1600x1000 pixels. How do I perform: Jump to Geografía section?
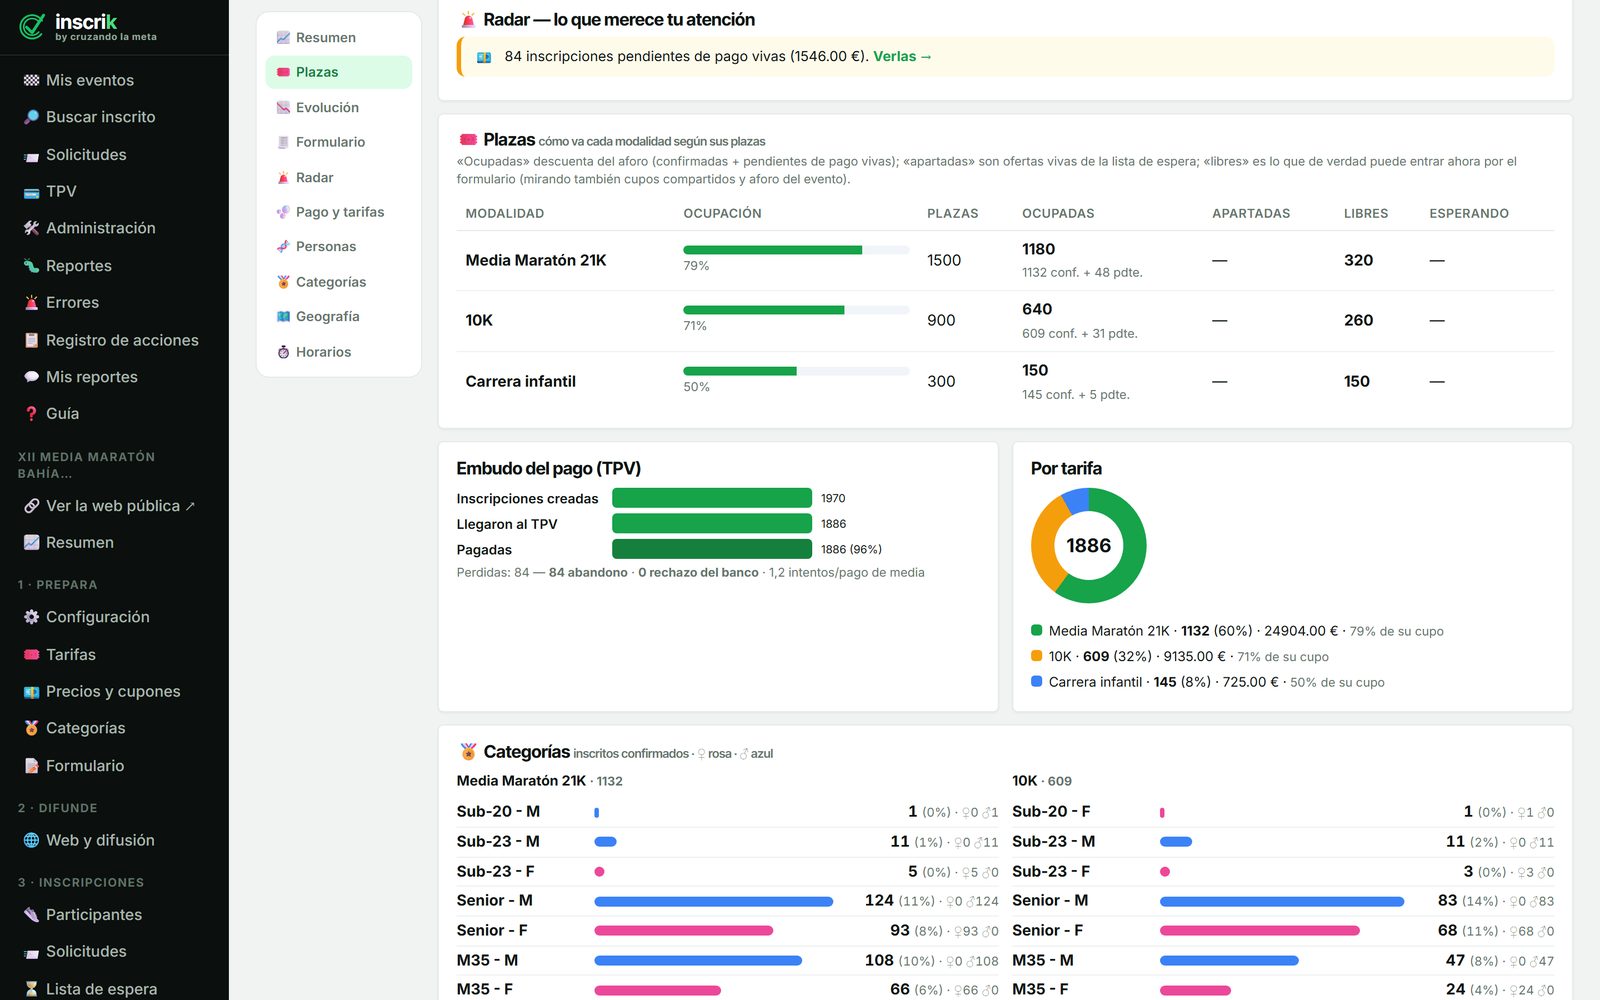click(x=338, y=316)
